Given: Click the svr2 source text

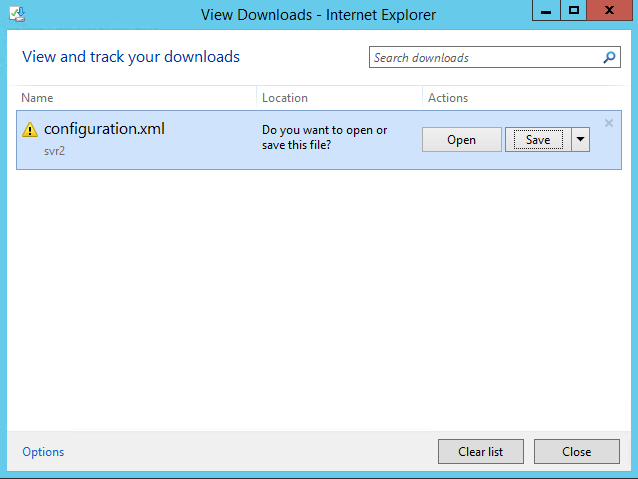Looking at the screenshot, I should point(55,151).
